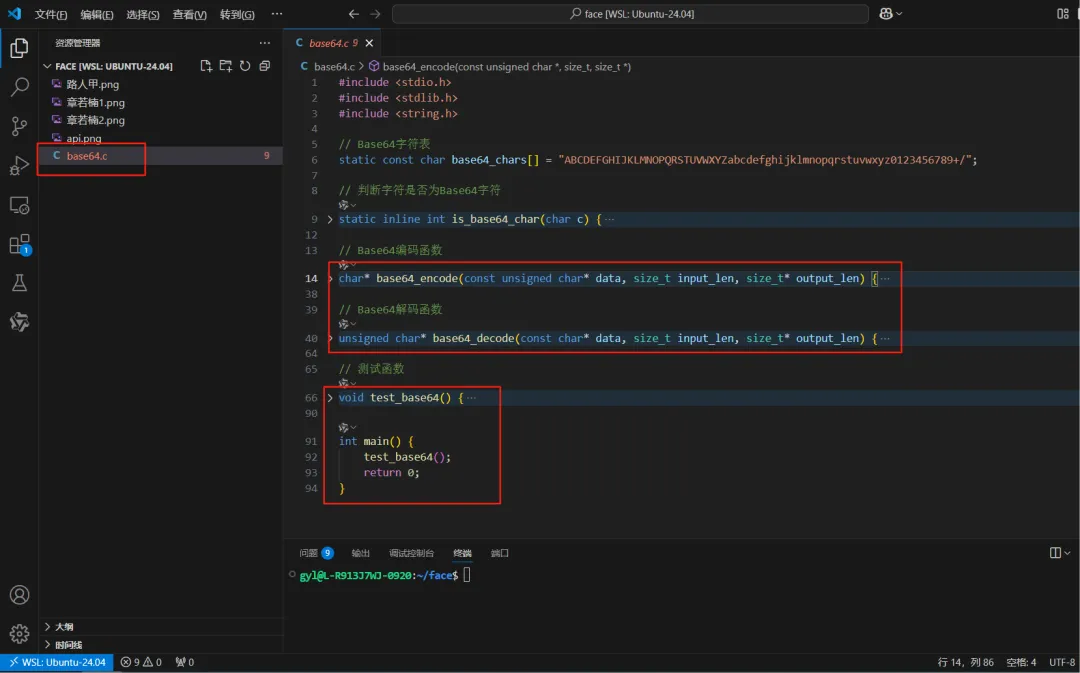Expand the folded test_base64 function
This screenshot has width=1080, height=673.
click(331, 398)
